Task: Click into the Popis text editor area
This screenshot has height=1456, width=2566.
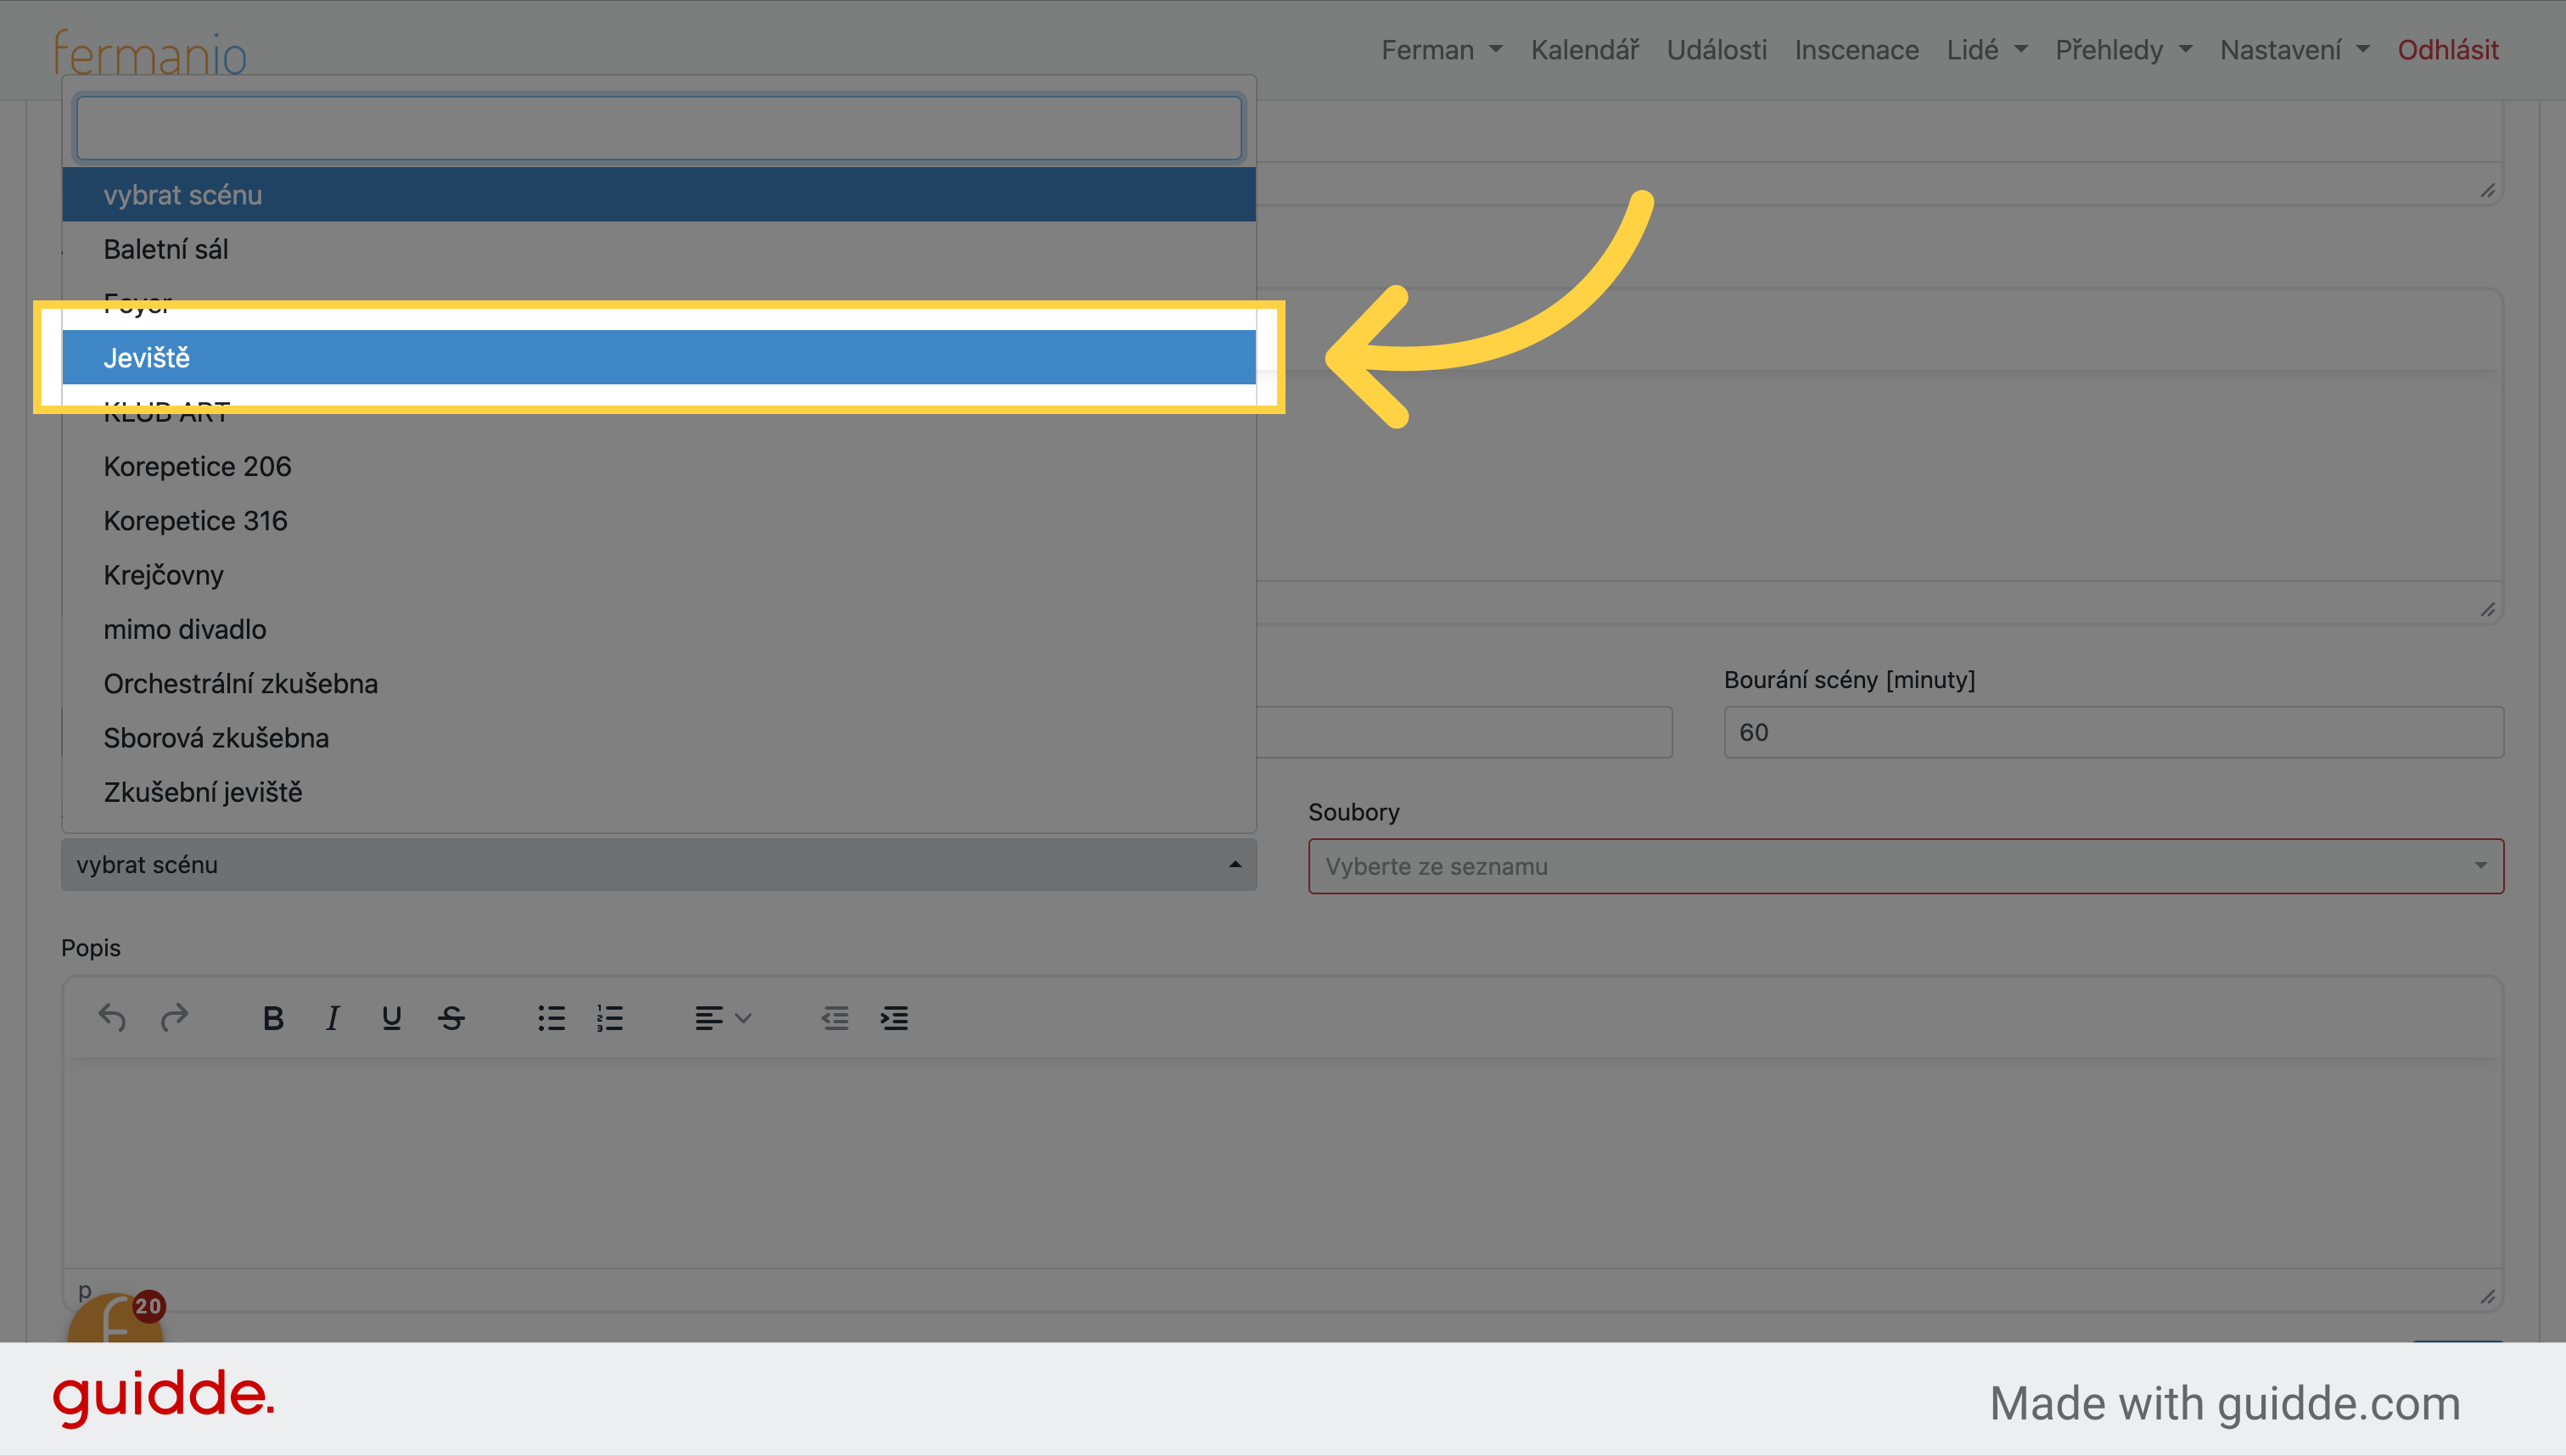Action: tap(1282, 1164)
